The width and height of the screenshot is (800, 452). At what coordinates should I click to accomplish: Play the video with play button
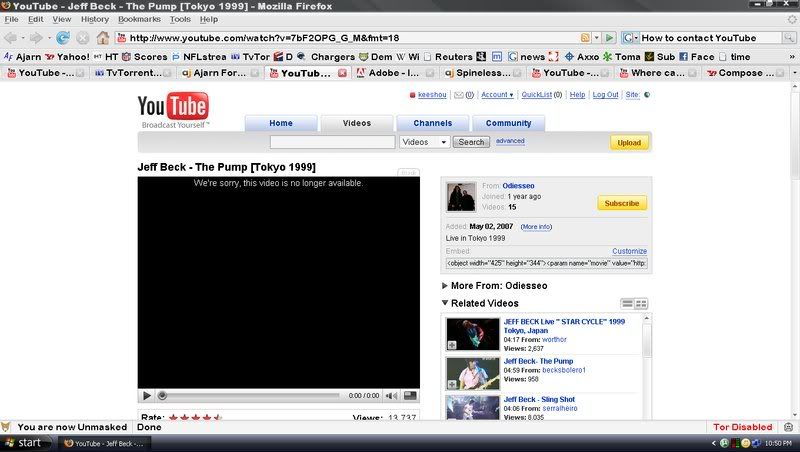click(146, 395)
